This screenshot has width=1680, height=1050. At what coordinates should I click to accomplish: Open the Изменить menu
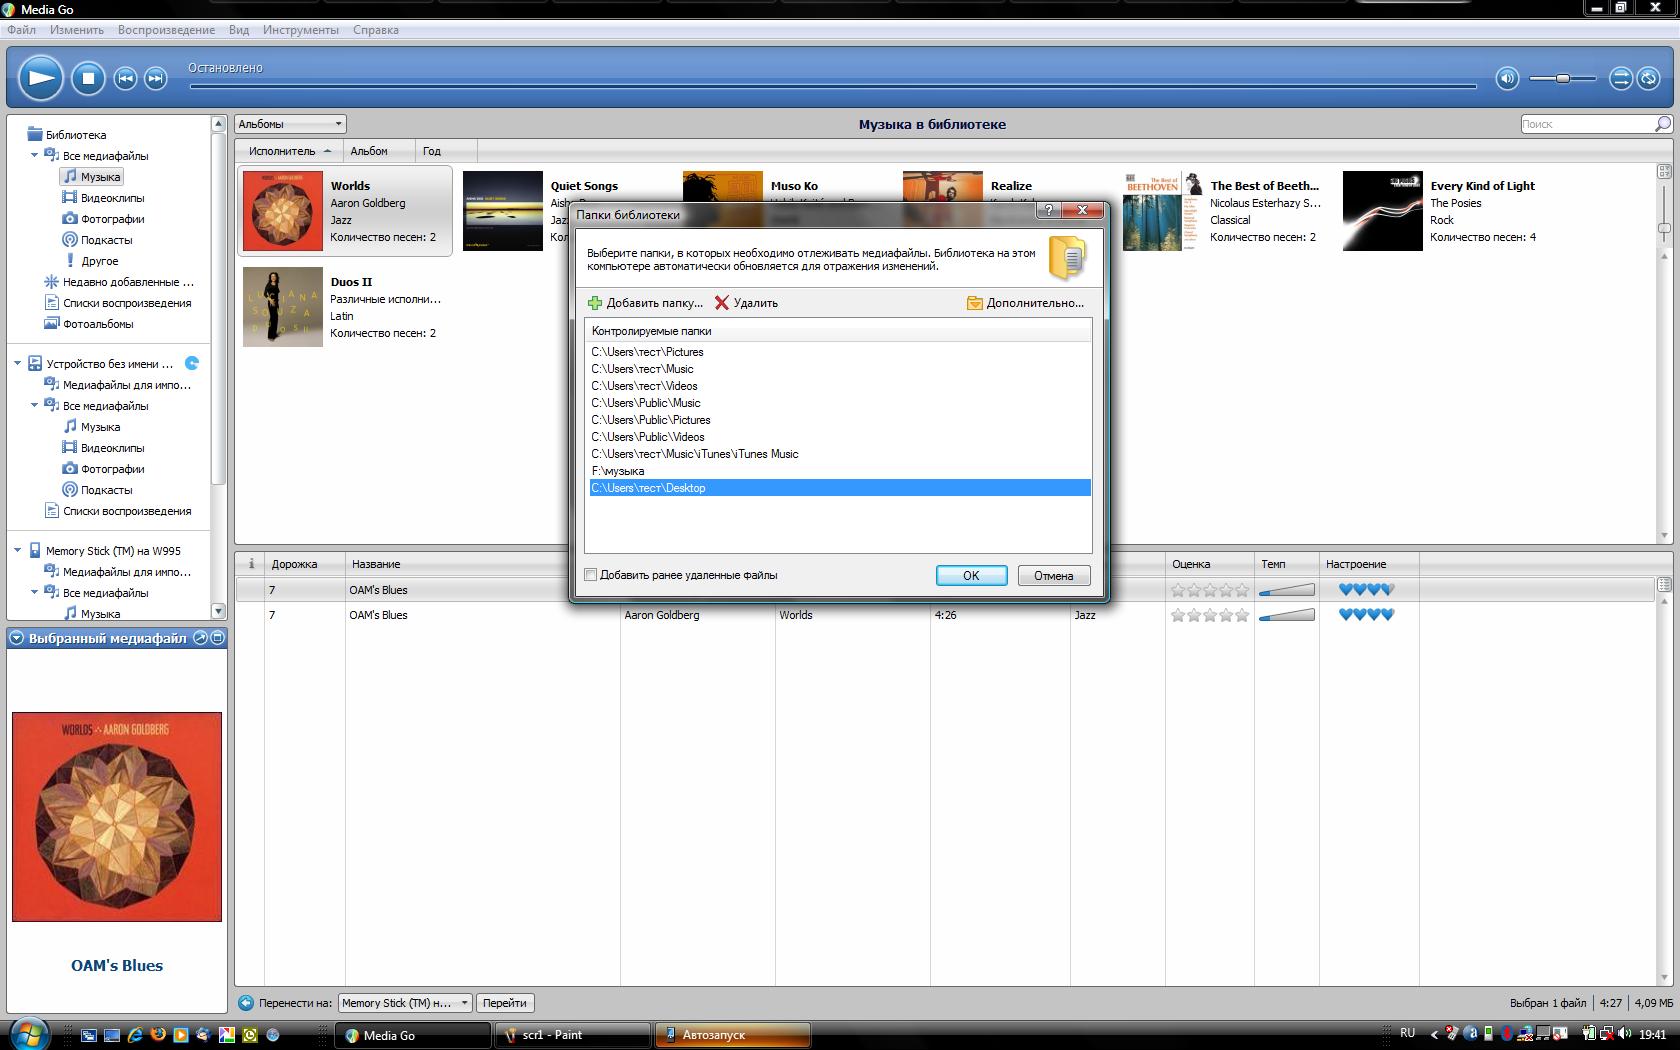click(x=77, y=30)
